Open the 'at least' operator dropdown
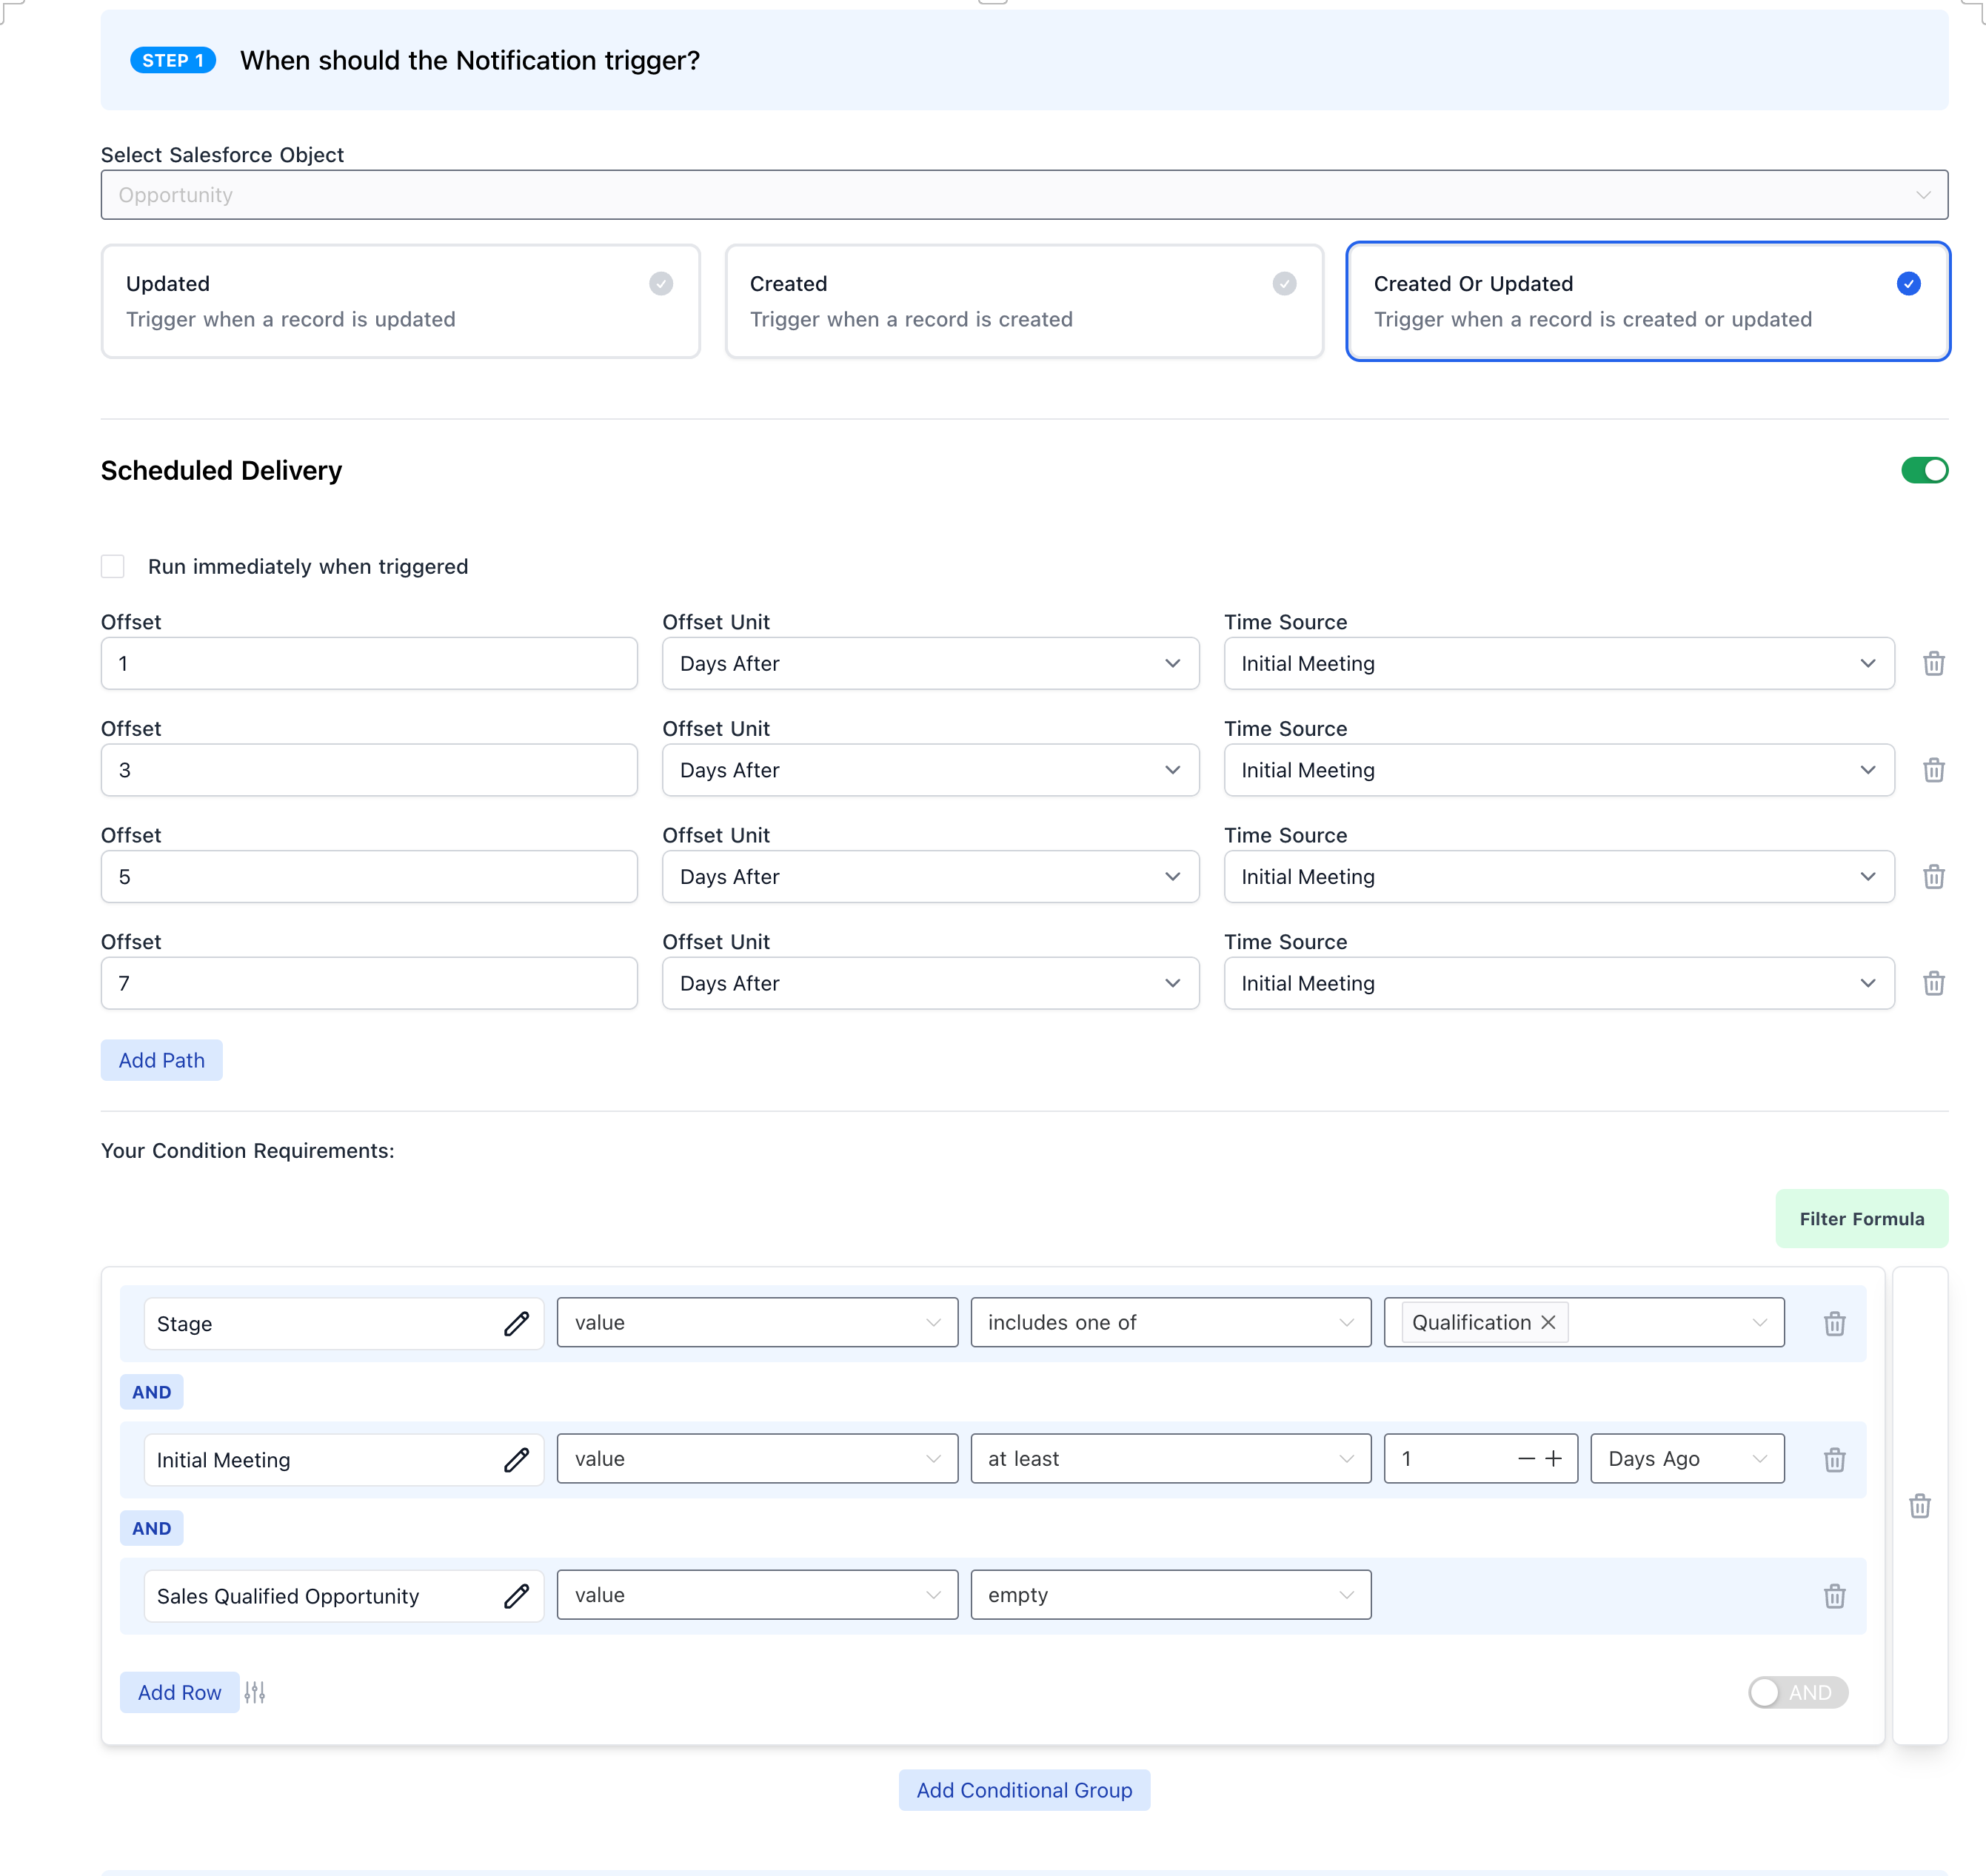The height and width of the screenshot is (1876, 1986). 1170,1459
